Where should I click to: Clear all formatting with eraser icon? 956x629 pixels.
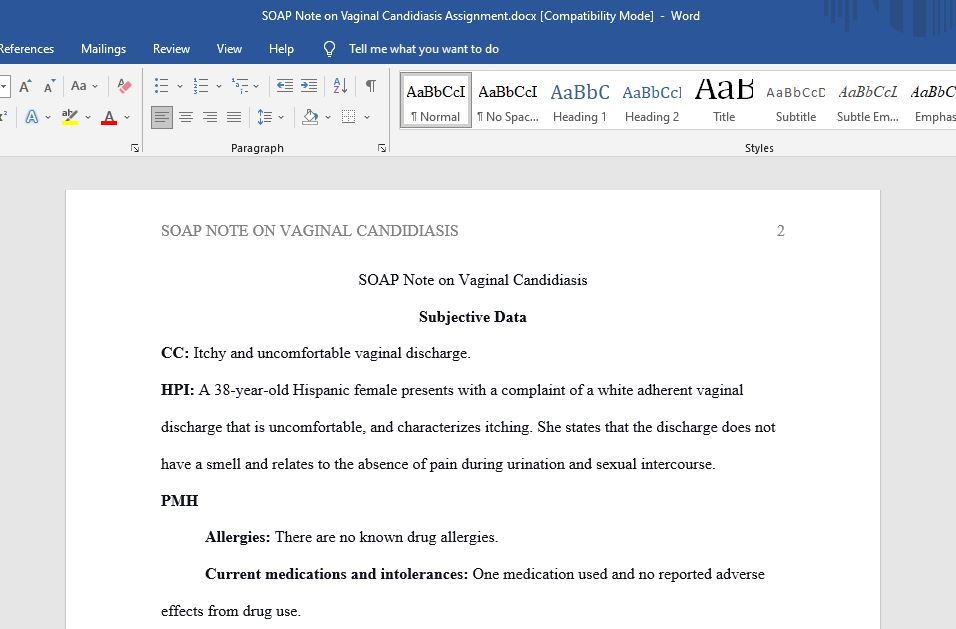(x=124, y=86)
